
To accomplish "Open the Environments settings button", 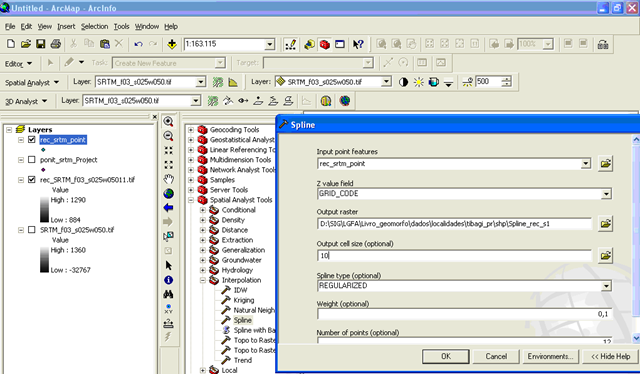I will point(550,356).
